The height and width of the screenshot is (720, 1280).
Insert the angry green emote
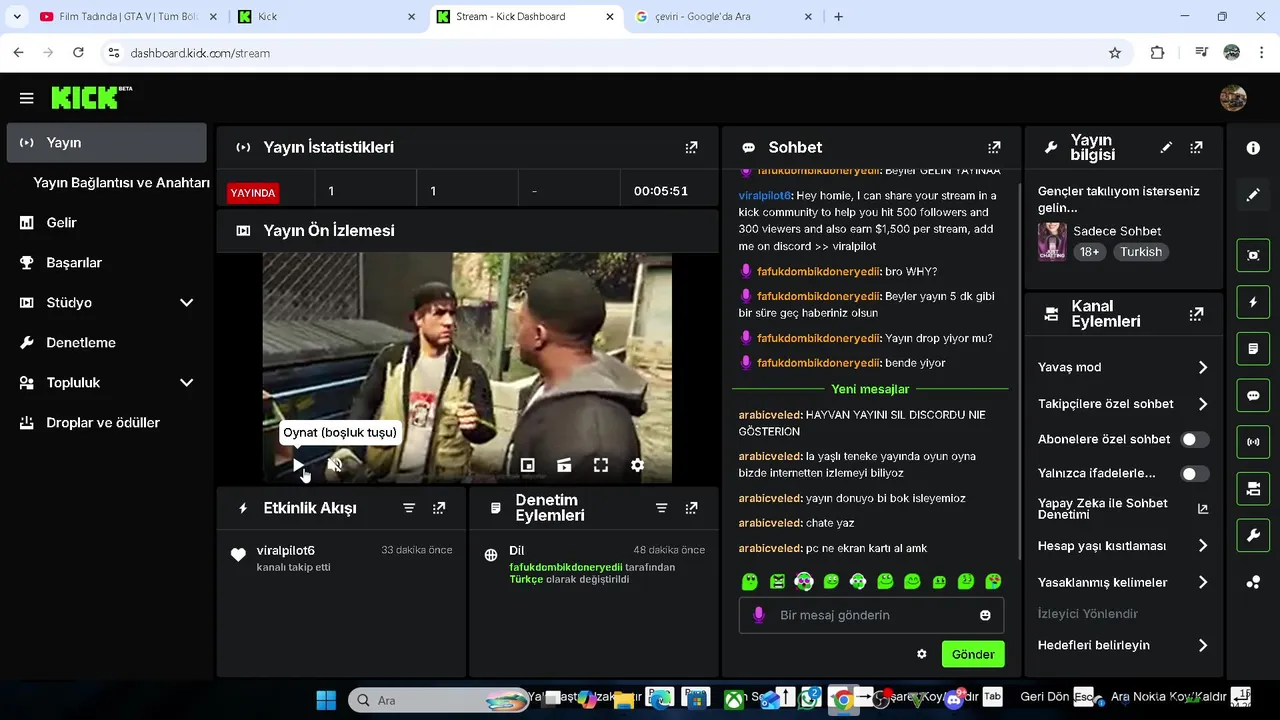pyautogui.click(x=777, y=581)
